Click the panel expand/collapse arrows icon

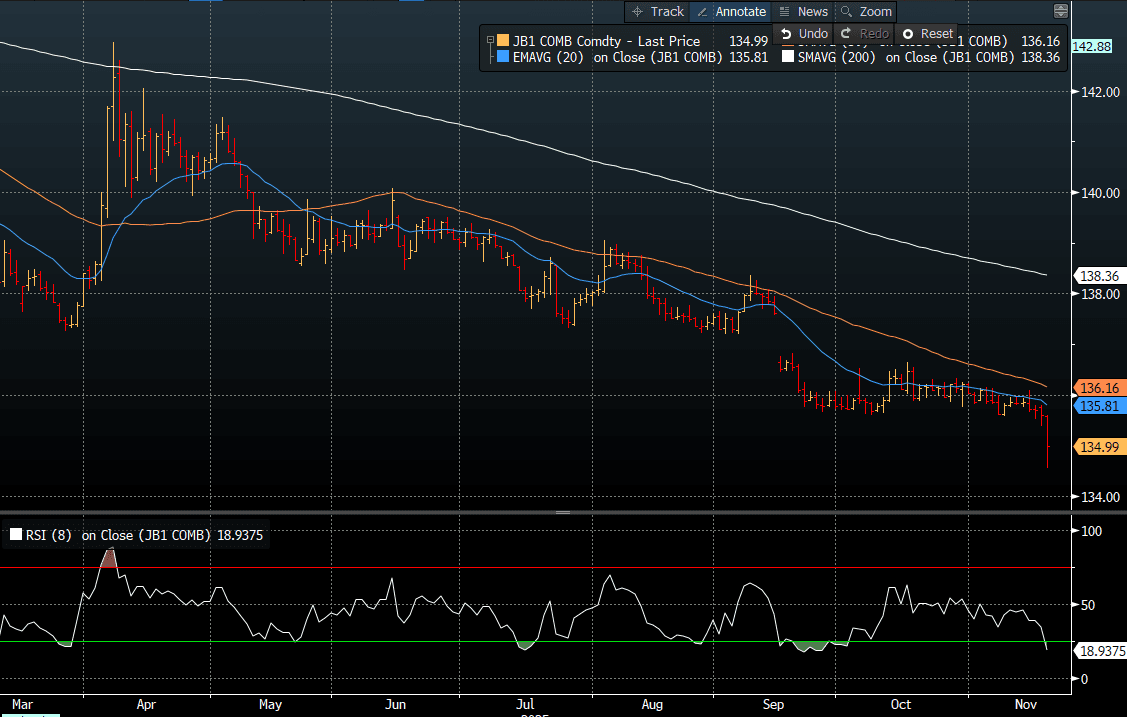click(1061, 11)
